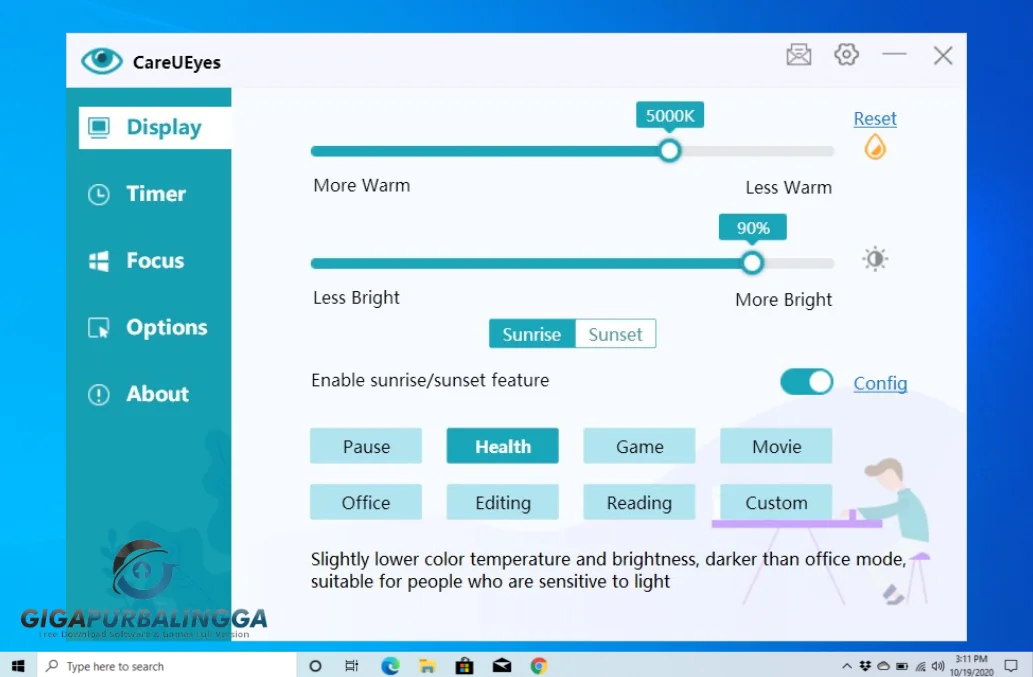Open sunrise/sunset Config link

(880, 383)
